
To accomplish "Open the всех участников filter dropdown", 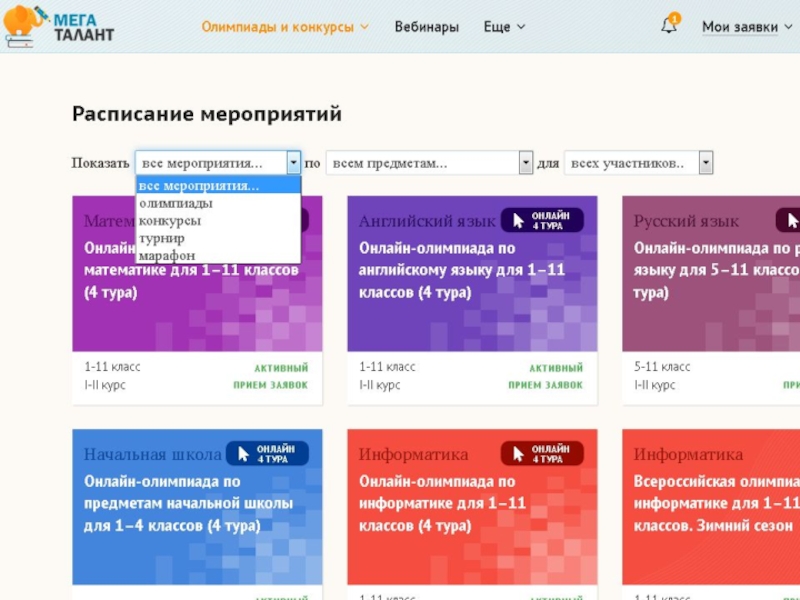I will 638,163.
